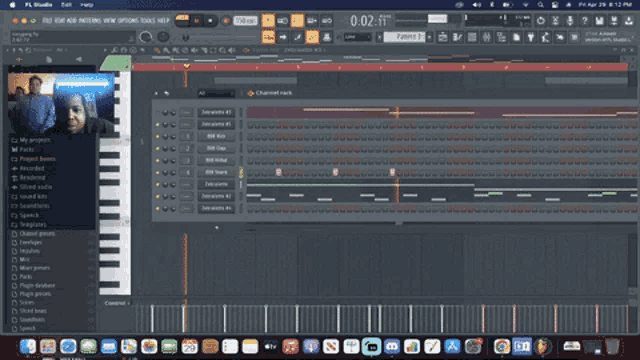Mute the 808 Snare channel

pos(158,173)
